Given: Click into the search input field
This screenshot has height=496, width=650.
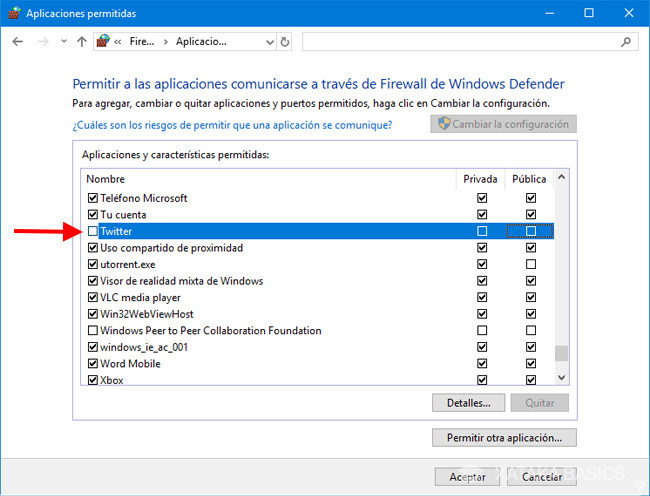Looking at the screenshot, I should click(470, 41).
